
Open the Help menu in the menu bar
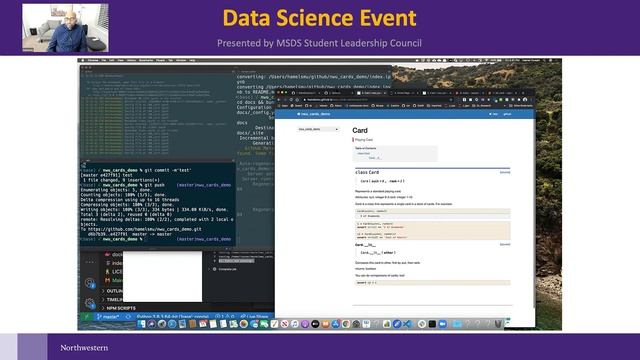(192, 60)
